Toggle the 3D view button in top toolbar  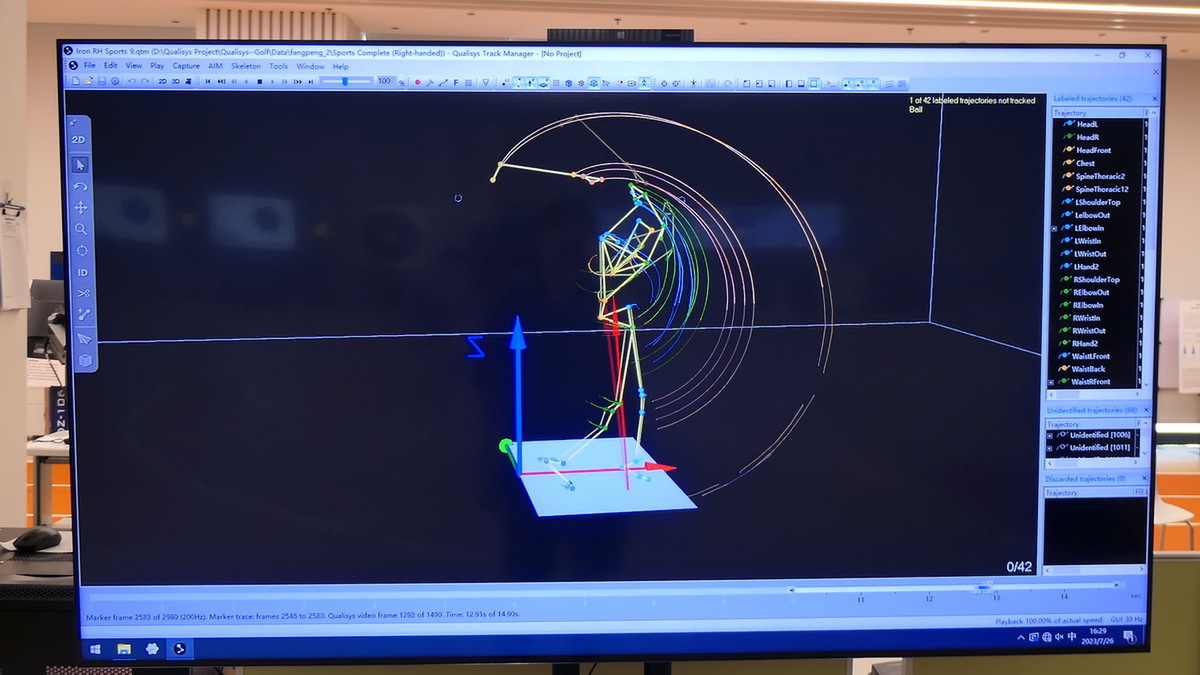175,81
